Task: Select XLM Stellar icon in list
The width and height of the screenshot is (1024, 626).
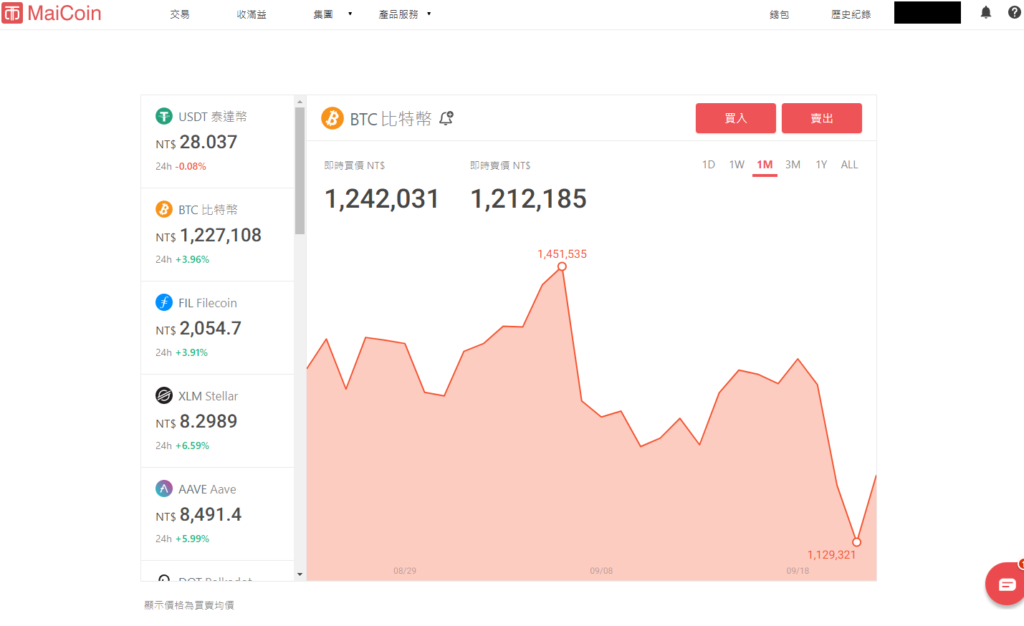Action: [x=164, y=396]
